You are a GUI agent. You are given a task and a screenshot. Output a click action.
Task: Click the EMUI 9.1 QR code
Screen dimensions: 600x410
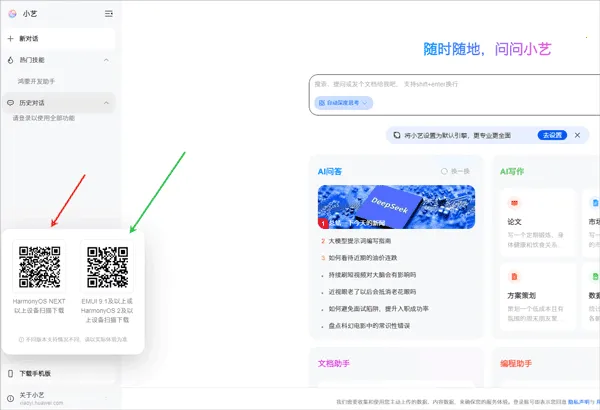coord(107,265)
